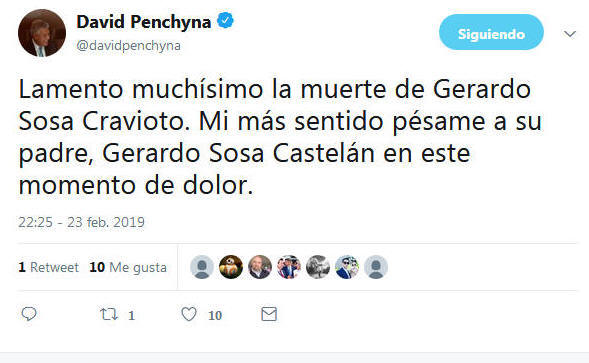Open David Penchyna's profile picture

(x=42, y=33)
